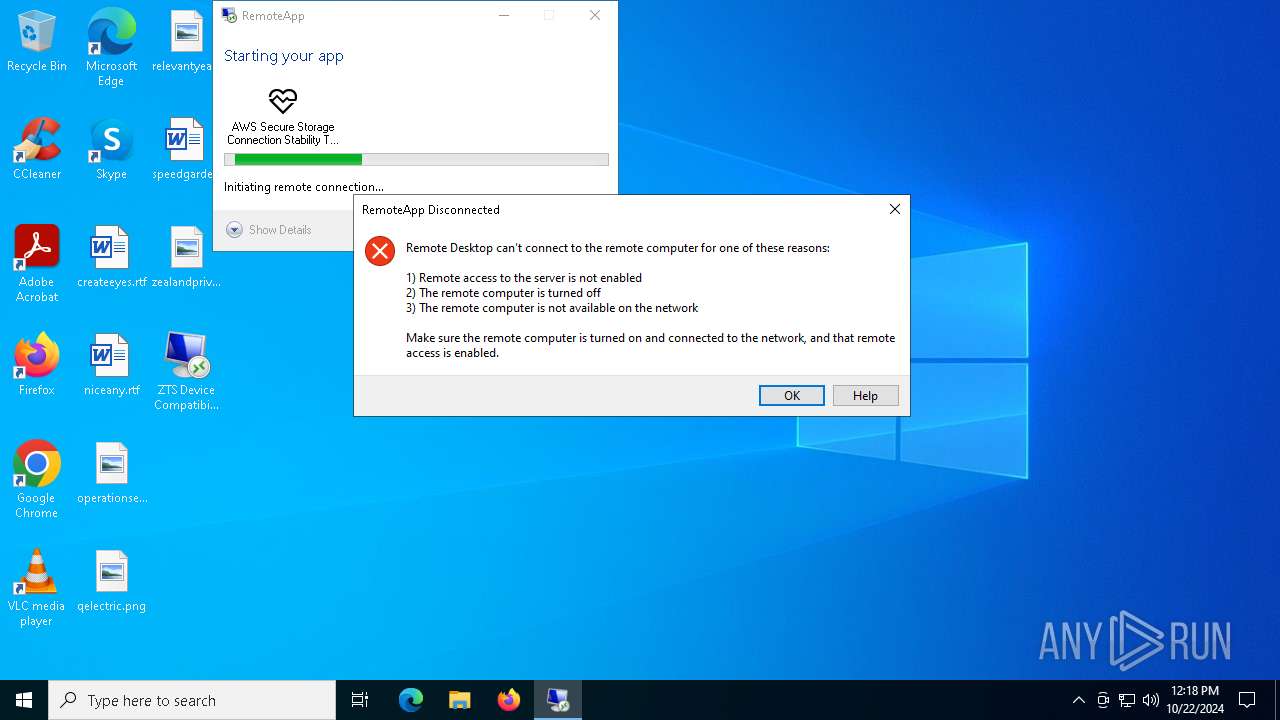Image resolution: width=1280 pixels, height=720 pixels.
Task: Click 'Remote access to the server is not enabled' line
Action: click(x=524, y=278)
